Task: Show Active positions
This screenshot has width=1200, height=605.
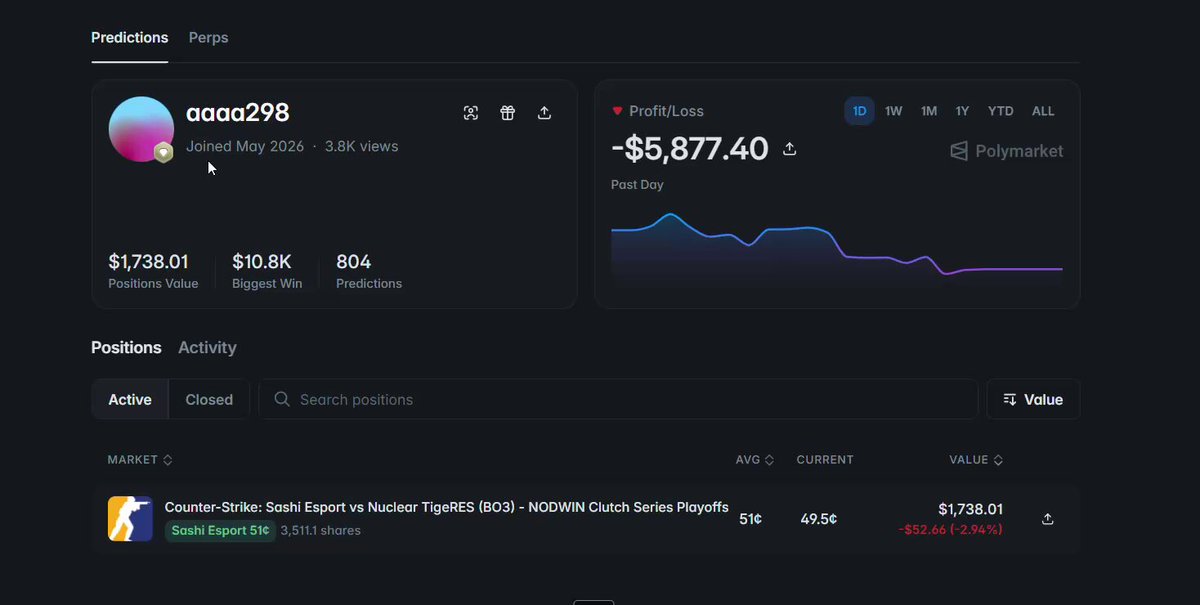Action: pyautogui.click(x=130, y=399)
